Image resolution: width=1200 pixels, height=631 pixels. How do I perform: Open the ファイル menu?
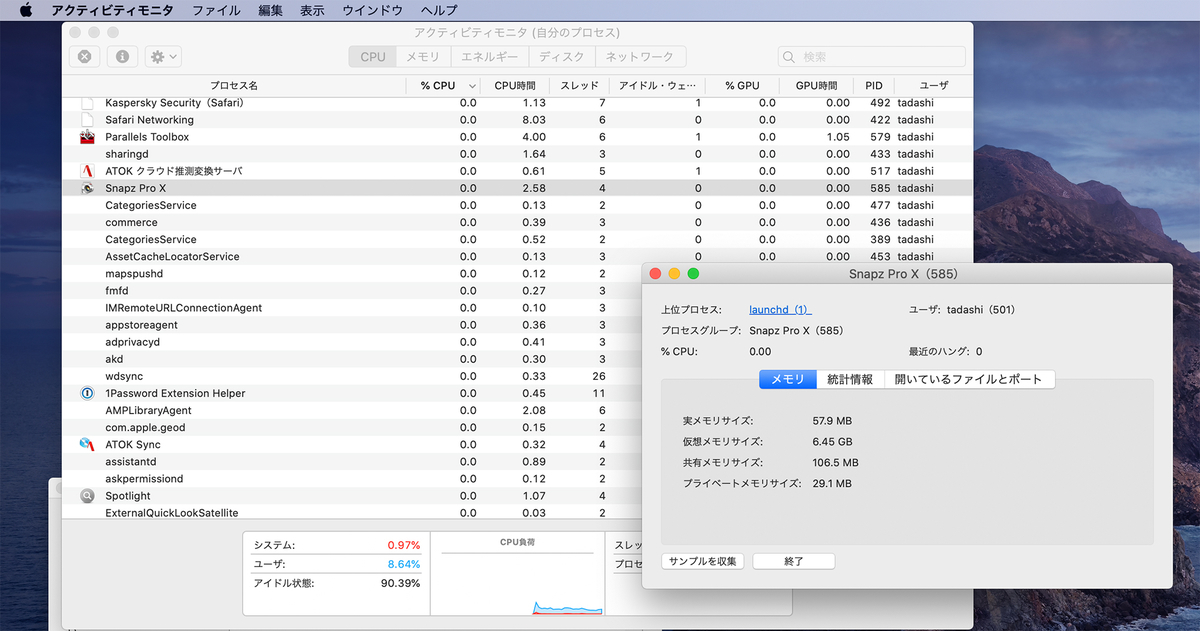click(216, 10)
